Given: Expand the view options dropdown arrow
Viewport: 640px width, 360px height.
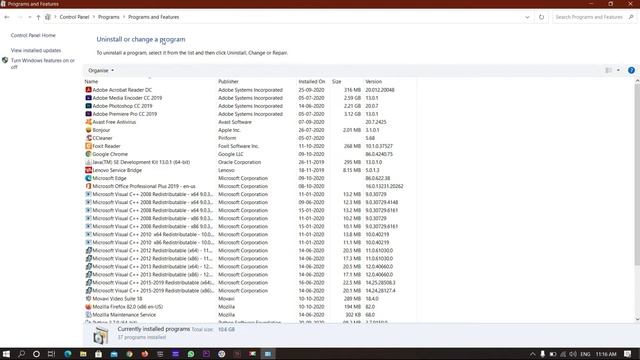Looking at the screenshot, I should coord(618,70).
